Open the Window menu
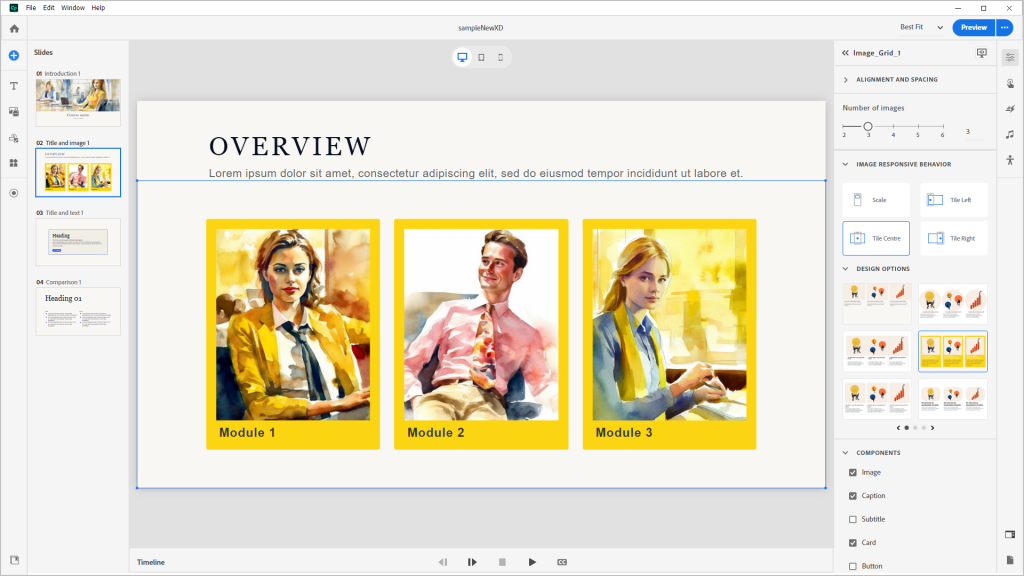The image size is (1024, 576). click(73, 7)
